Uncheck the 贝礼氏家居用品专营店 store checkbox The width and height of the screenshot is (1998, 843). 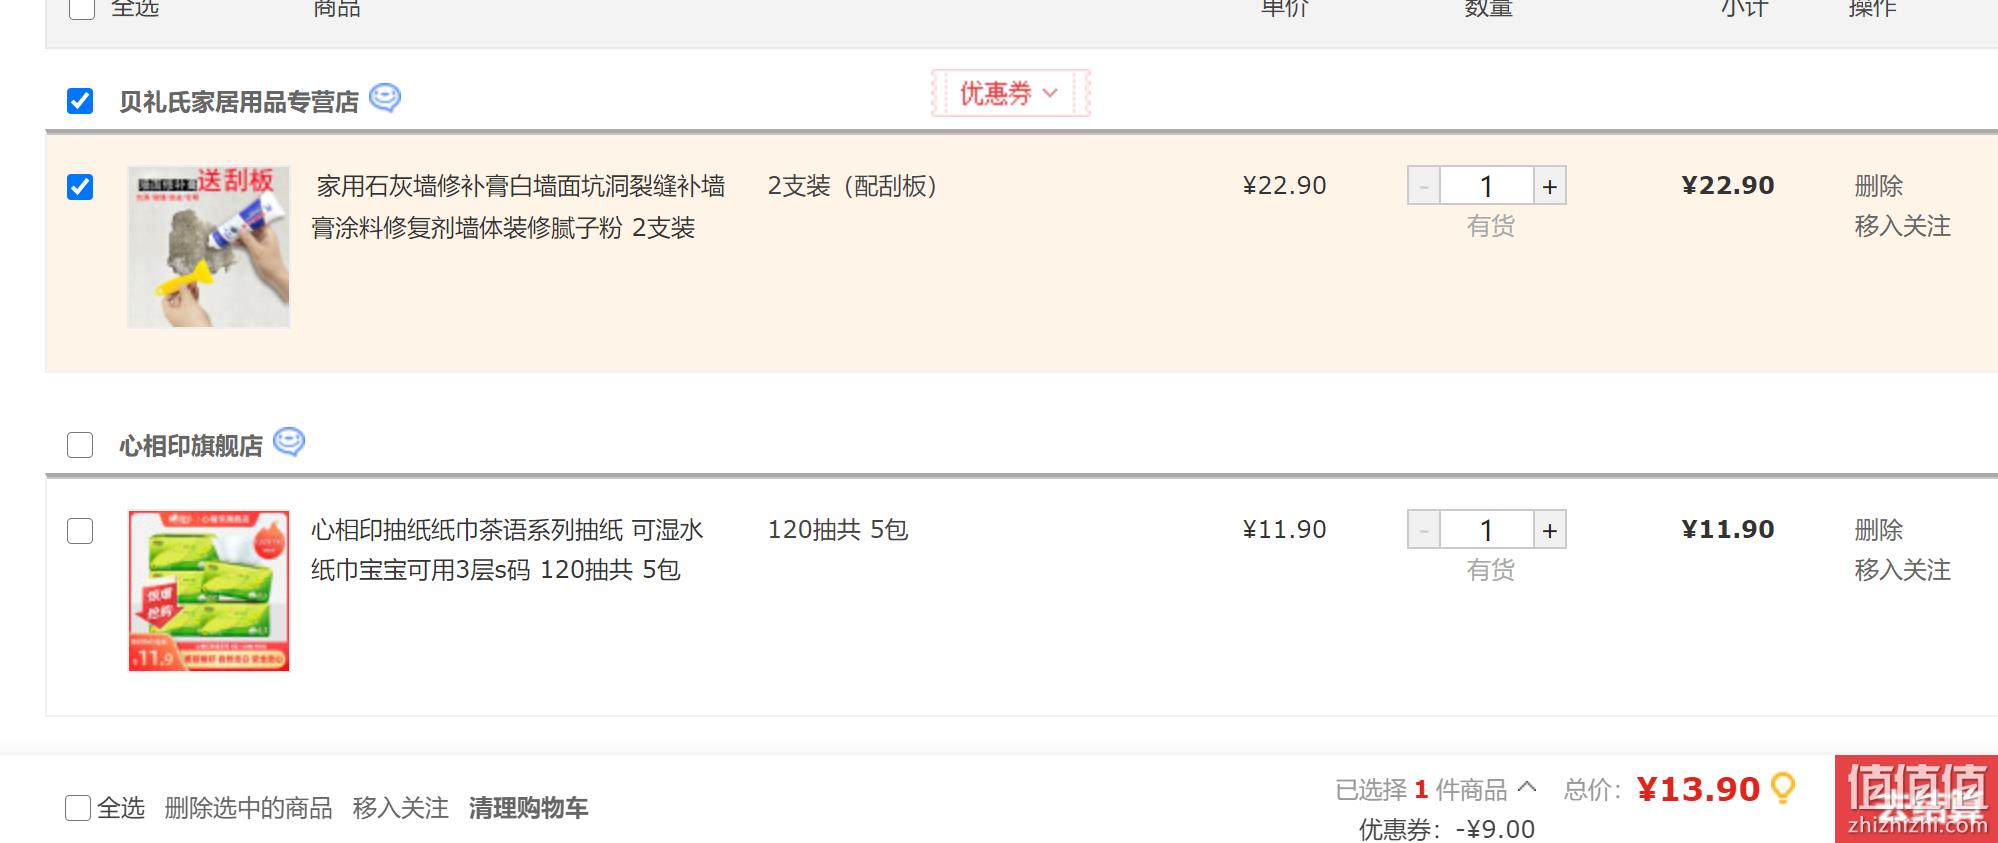[x=80, y=101]
